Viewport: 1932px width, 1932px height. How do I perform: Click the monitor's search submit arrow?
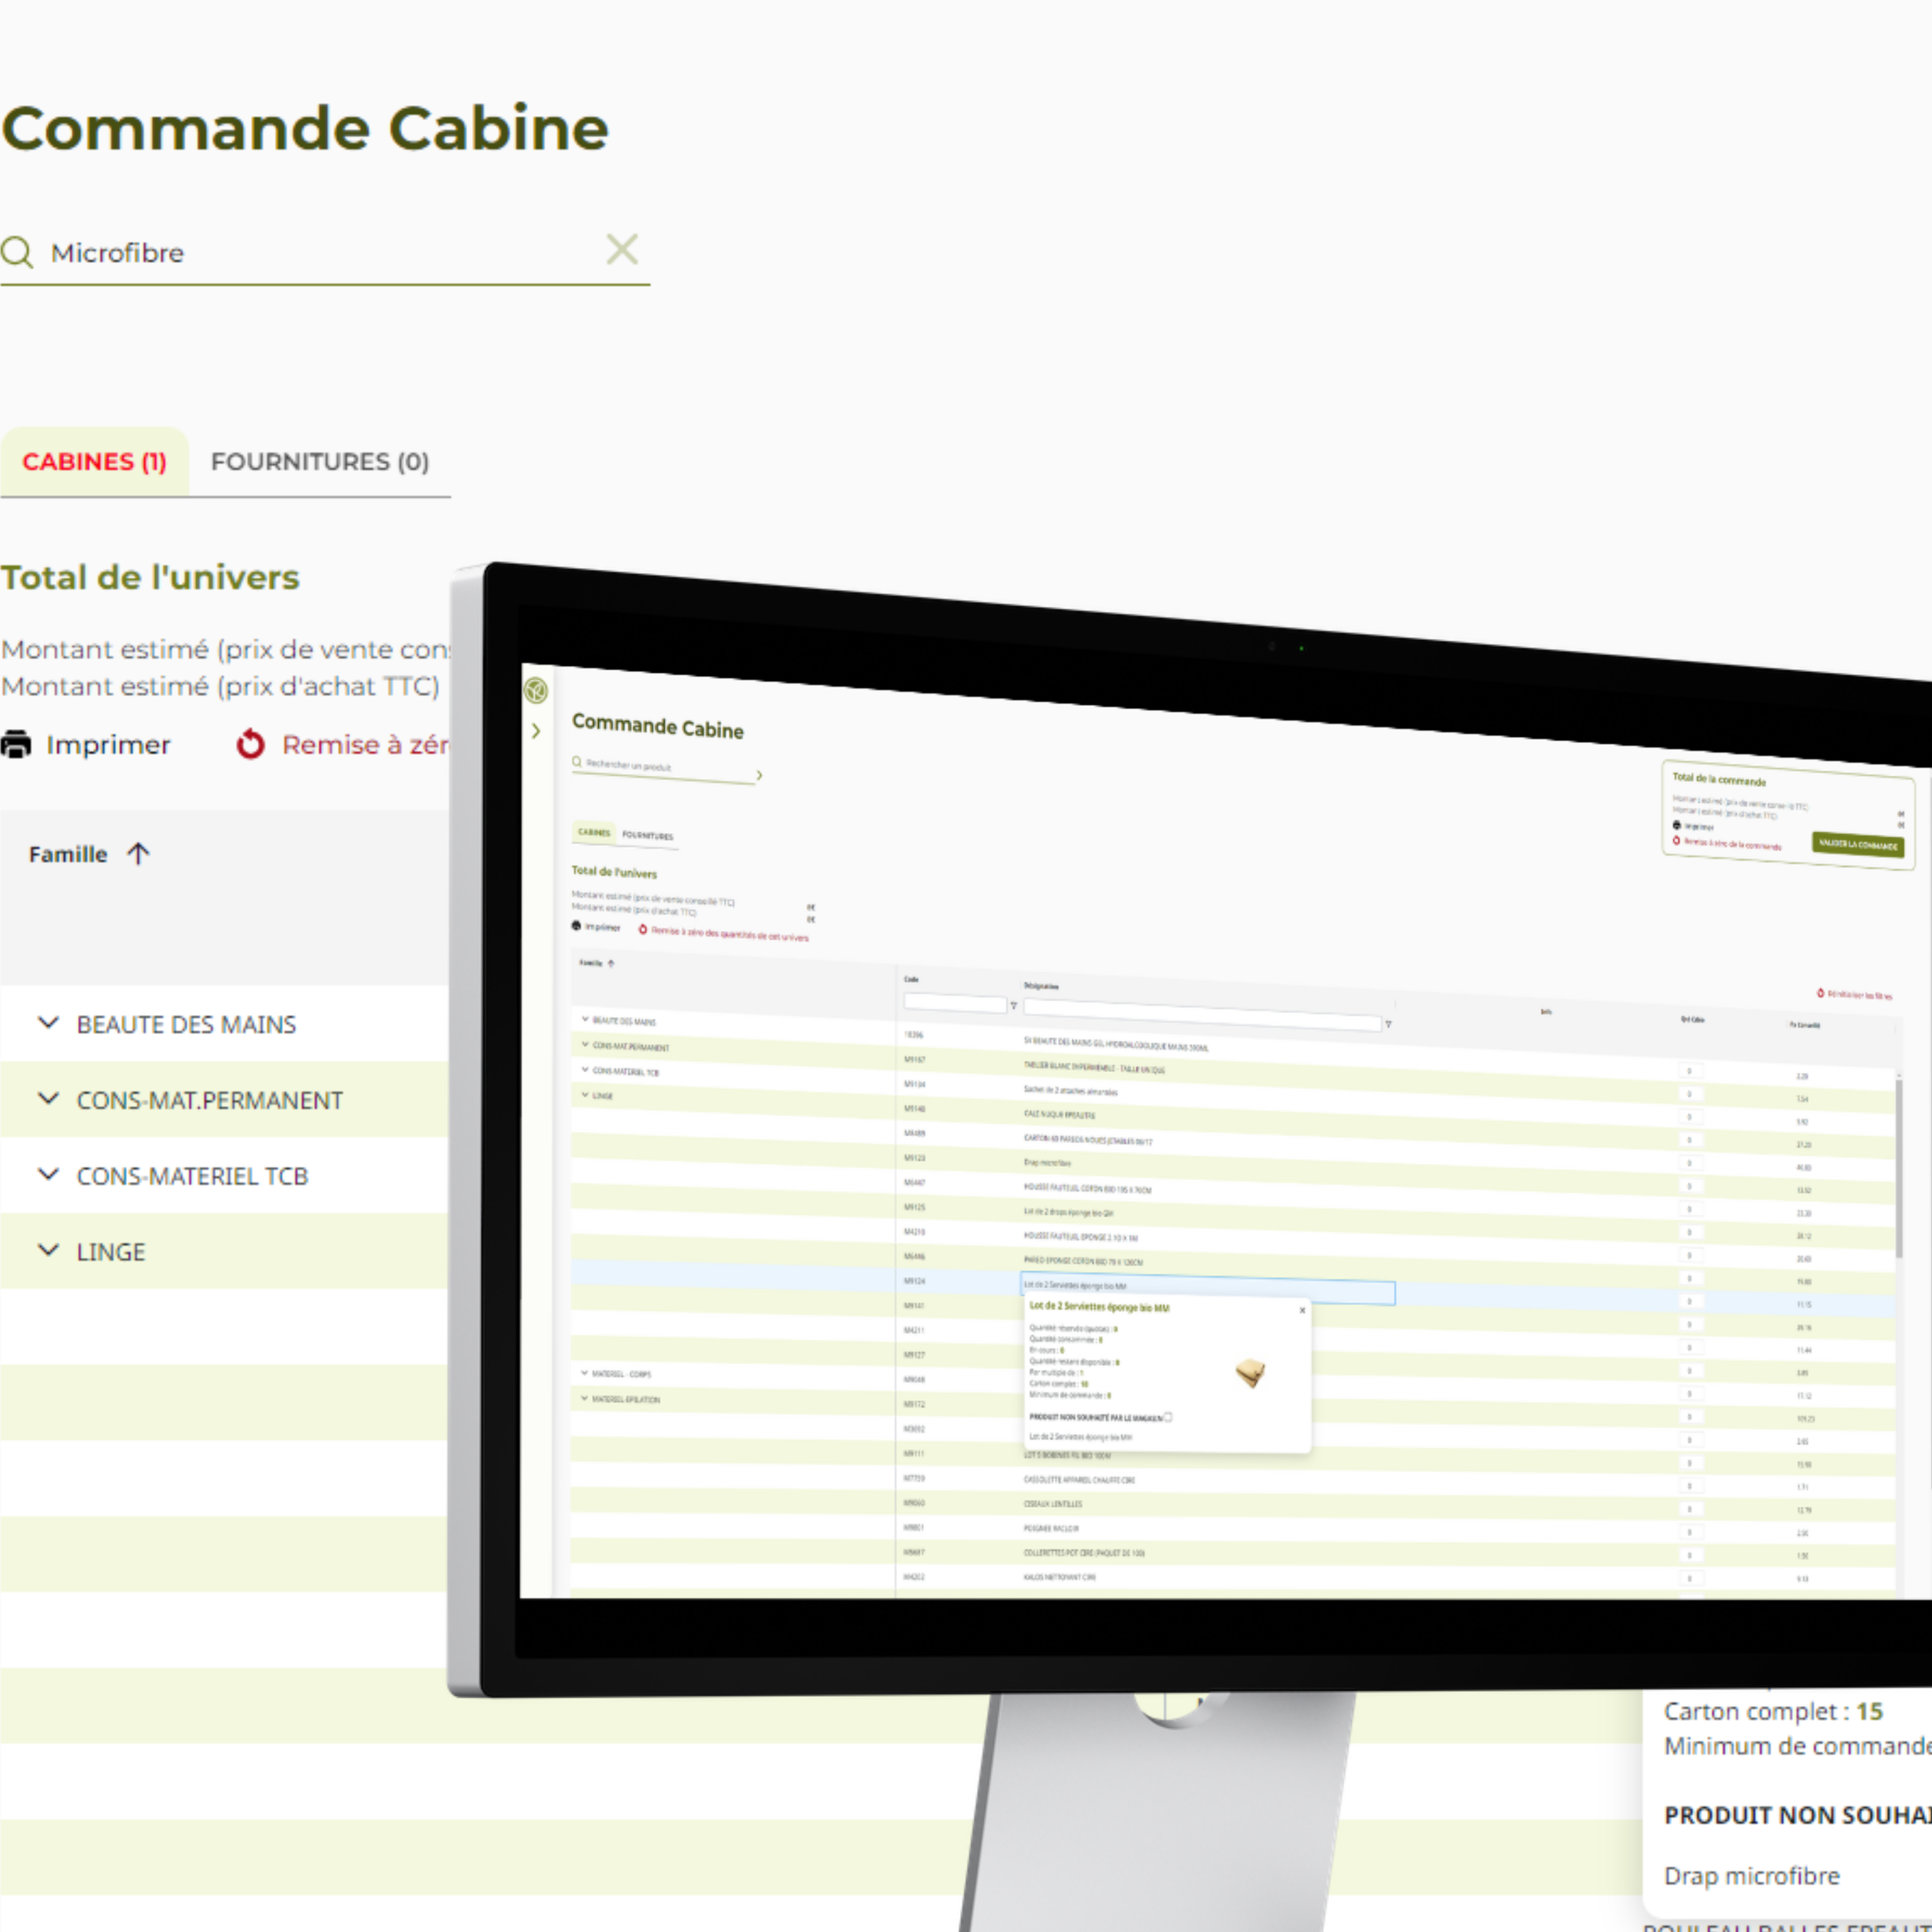[x=760, y=775]
